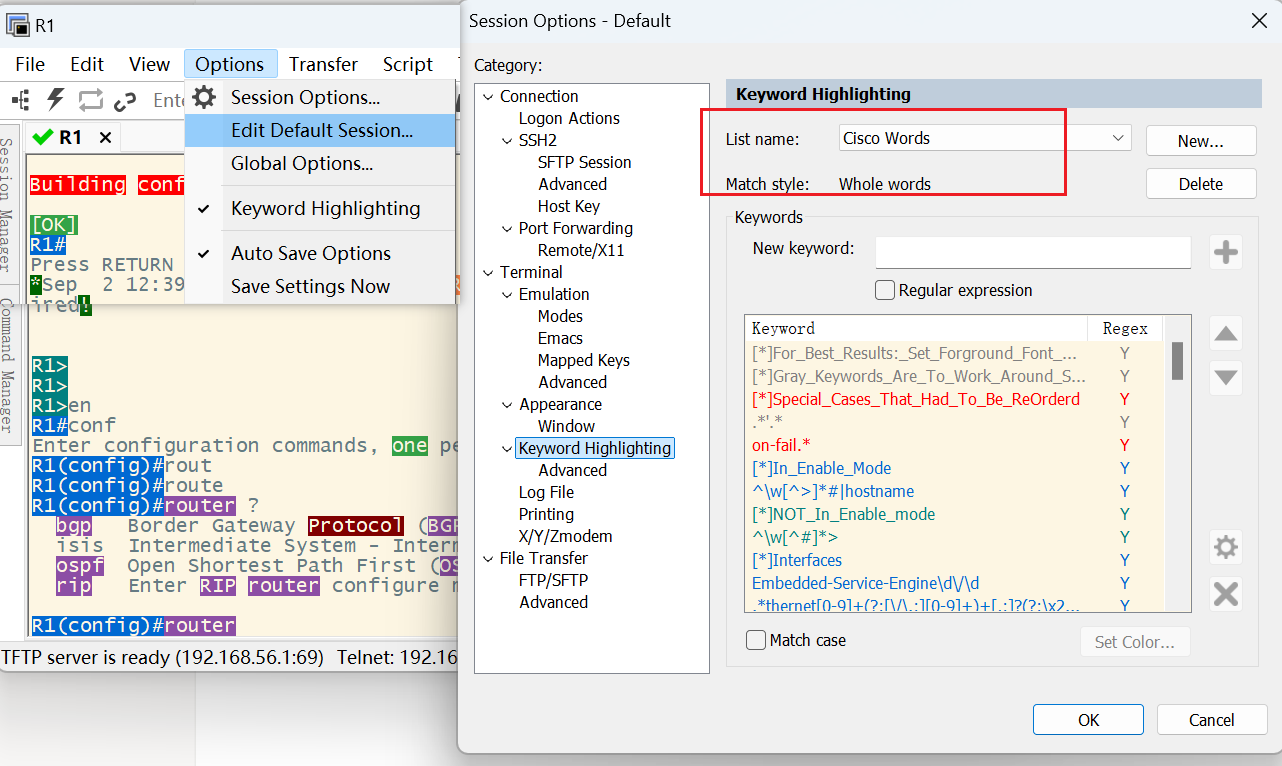Click the keyword properties gear icon
The height and width of the screenshot is (766, 1282).
tap(1226, 547)
